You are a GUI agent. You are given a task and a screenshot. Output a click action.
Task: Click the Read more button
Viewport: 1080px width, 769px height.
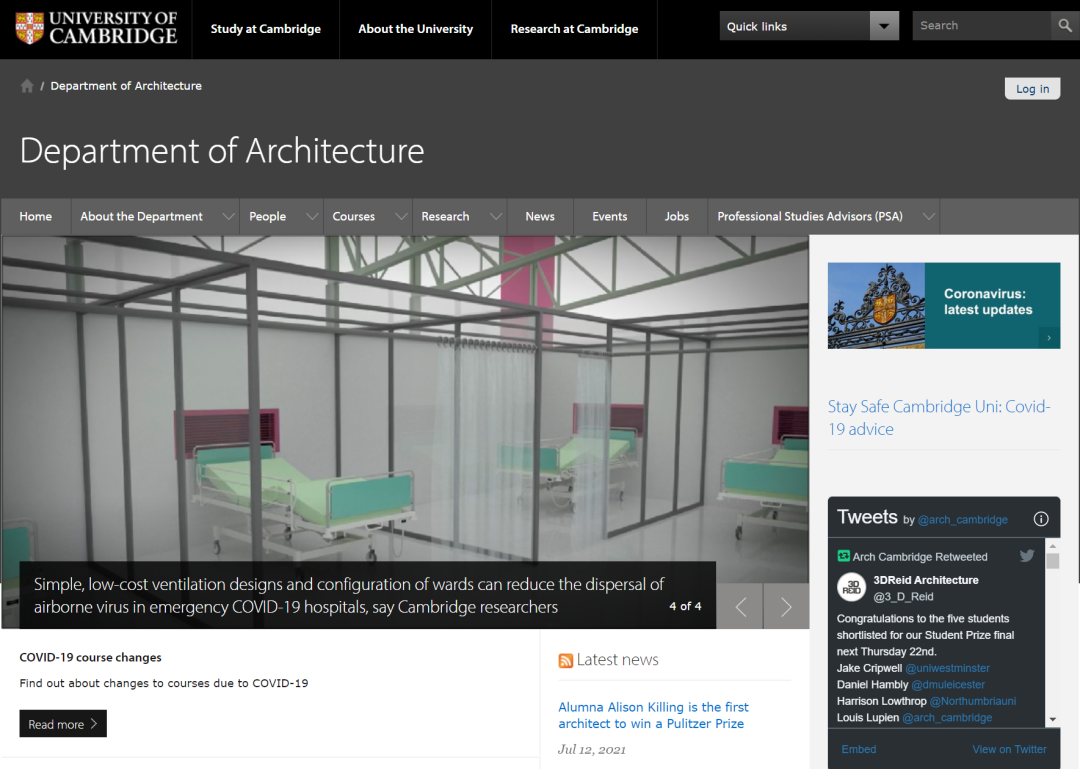(x=63, y=724)
